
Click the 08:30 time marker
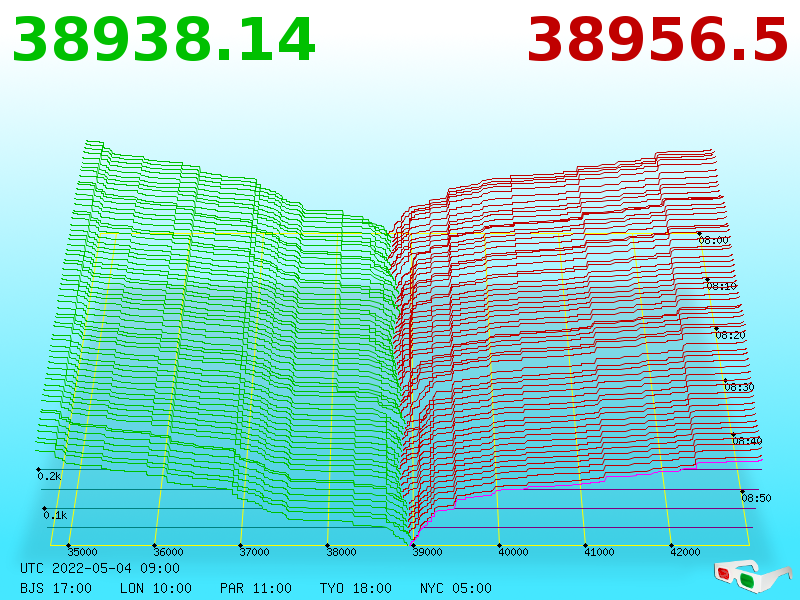[x=739, y=387]
